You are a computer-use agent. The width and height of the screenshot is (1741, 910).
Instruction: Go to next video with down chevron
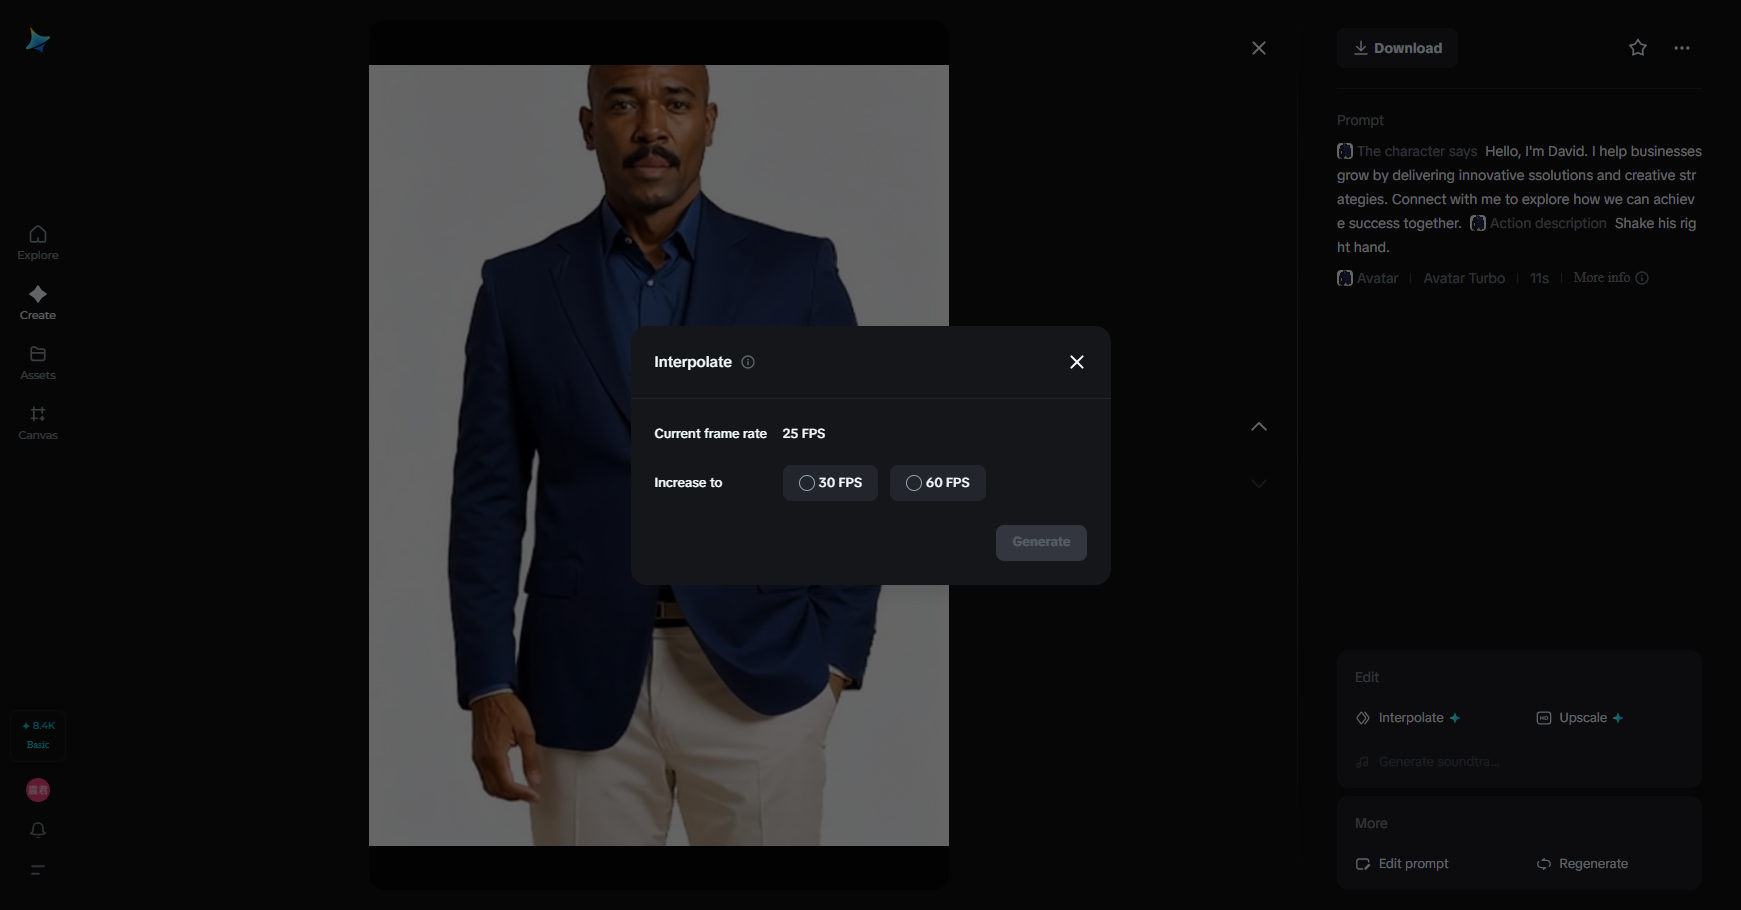1259,484
